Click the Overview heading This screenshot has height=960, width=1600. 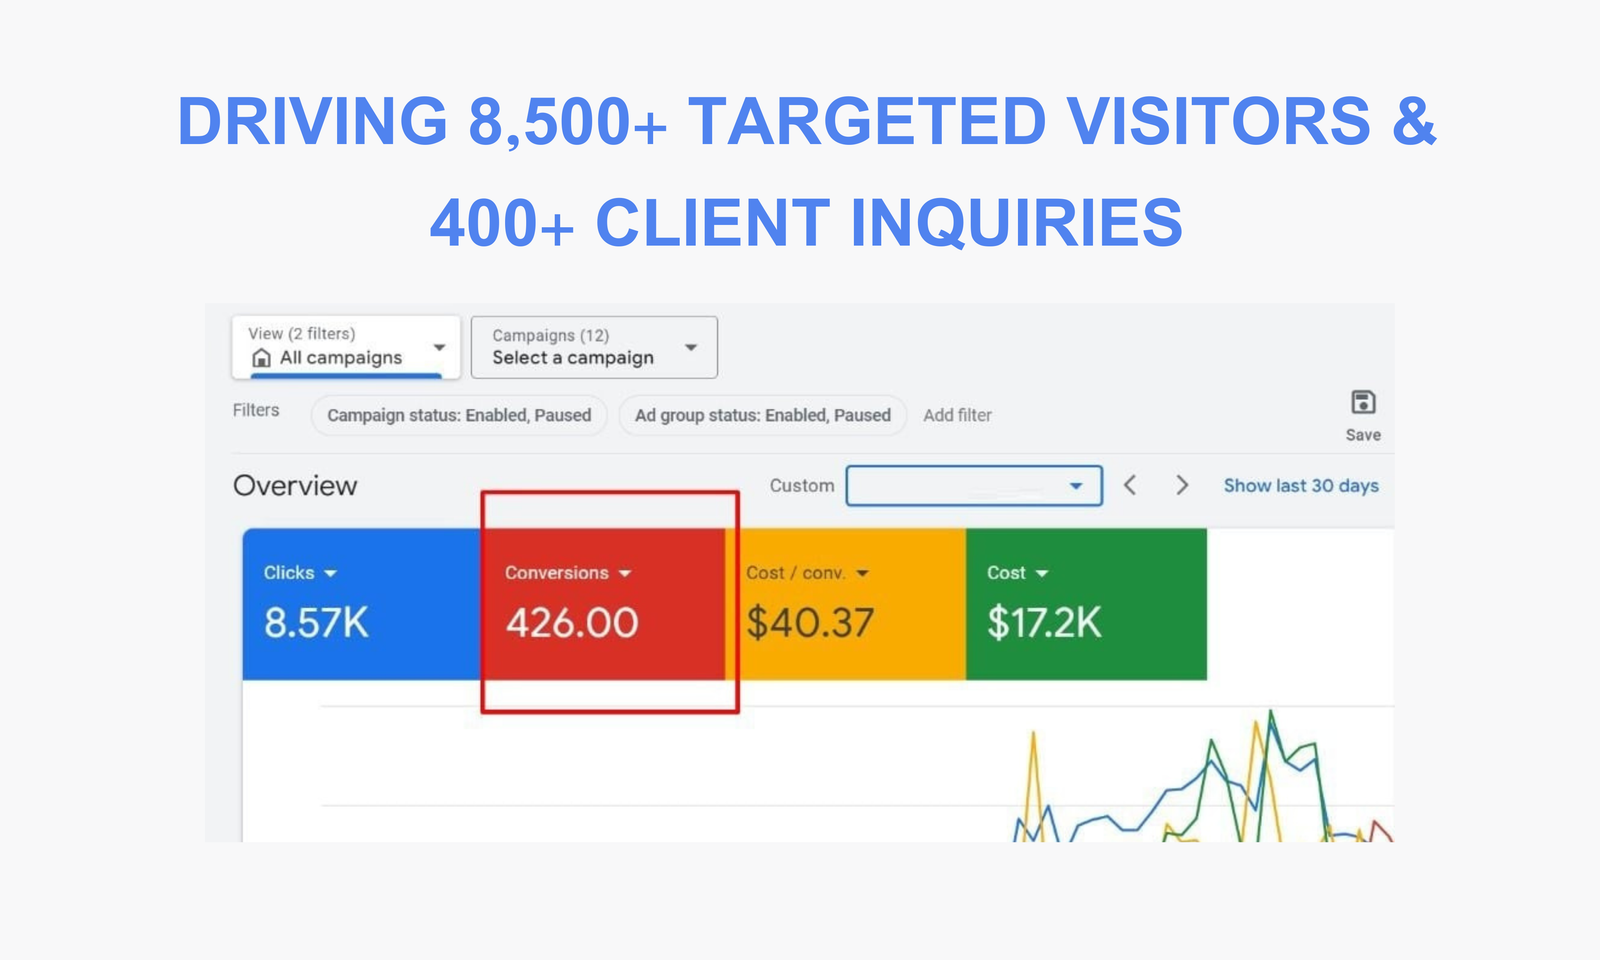[x=295, y=486]
